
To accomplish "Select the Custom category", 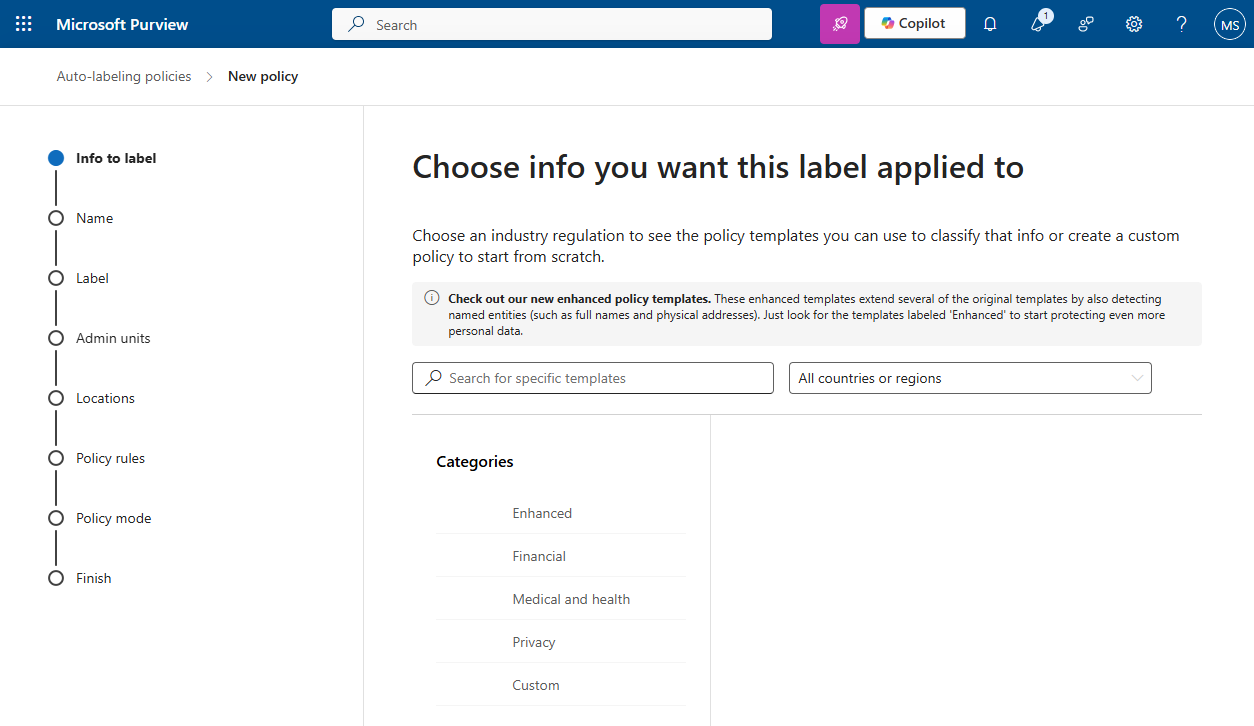I will 536,684.
